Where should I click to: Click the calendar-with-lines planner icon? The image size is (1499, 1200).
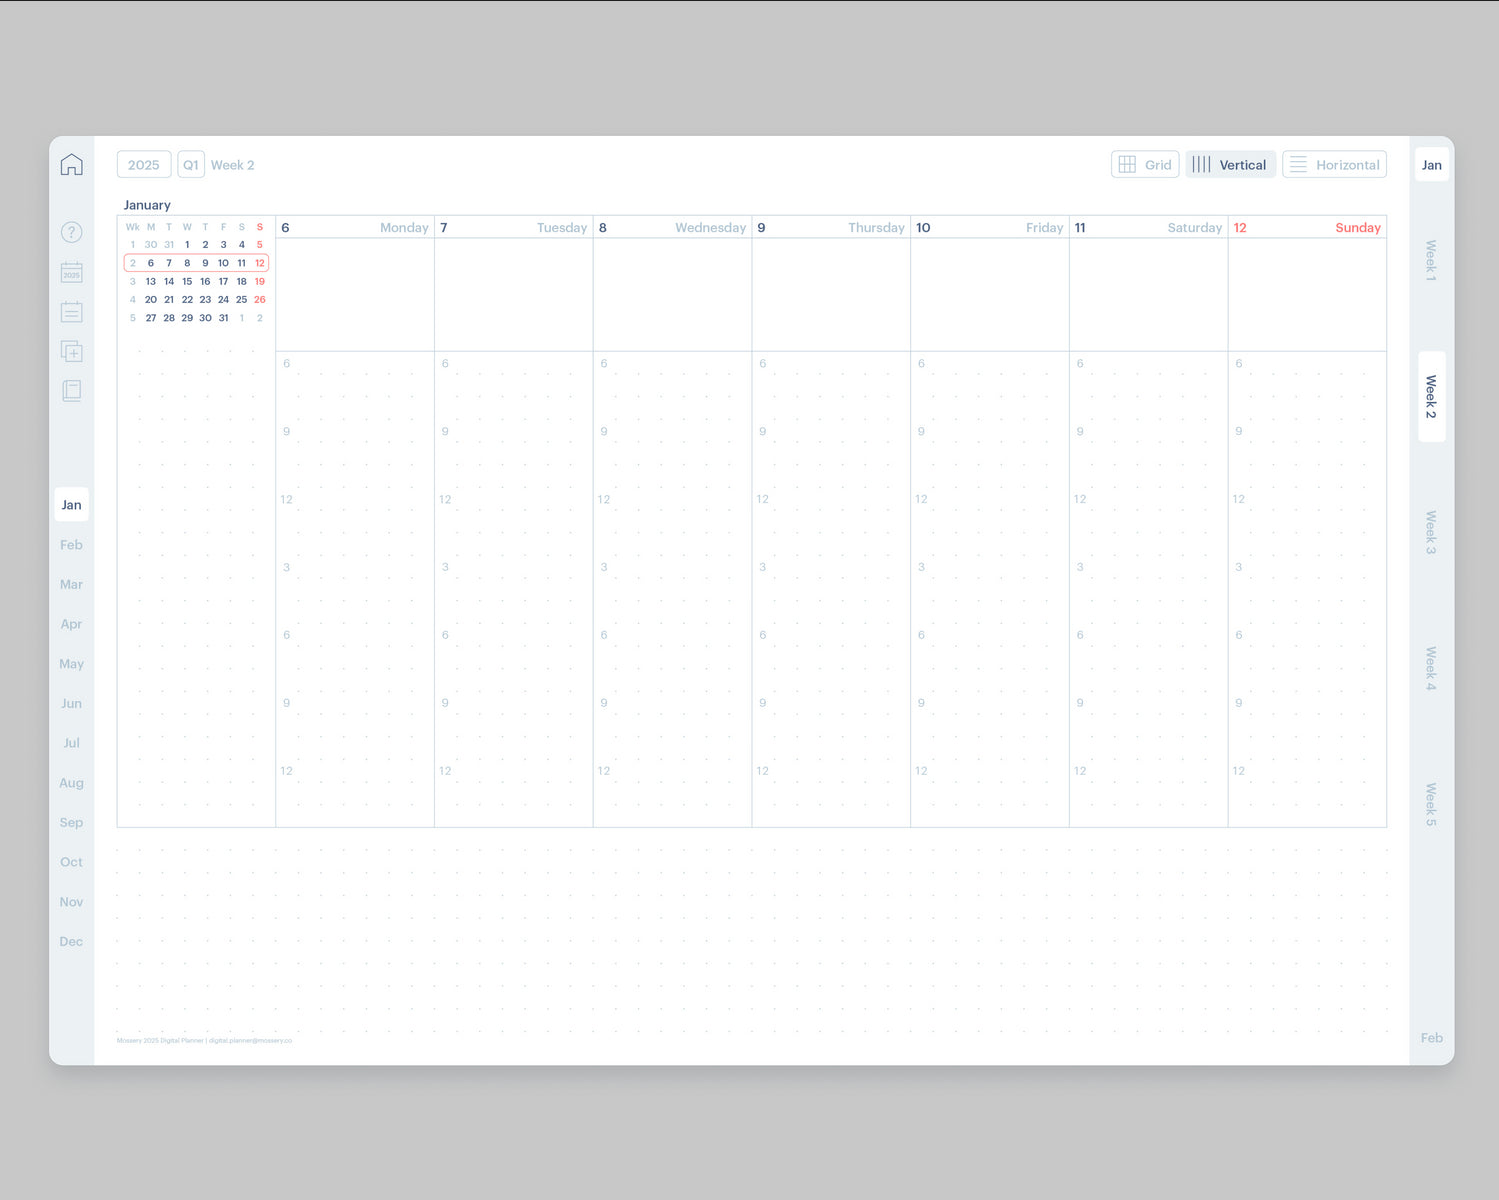pos(71,312)
